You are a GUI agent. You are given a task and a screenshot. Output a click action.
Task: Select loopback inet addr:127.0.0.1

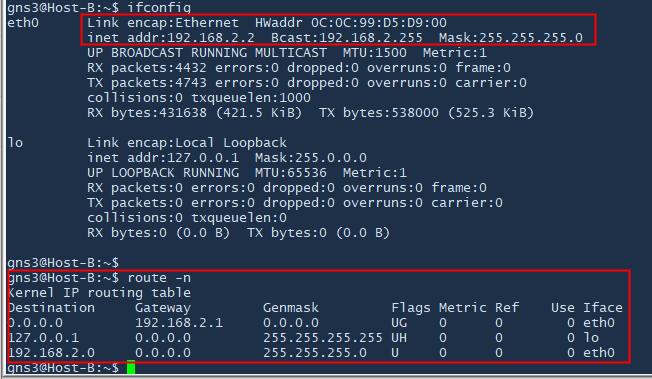point(163,158)
